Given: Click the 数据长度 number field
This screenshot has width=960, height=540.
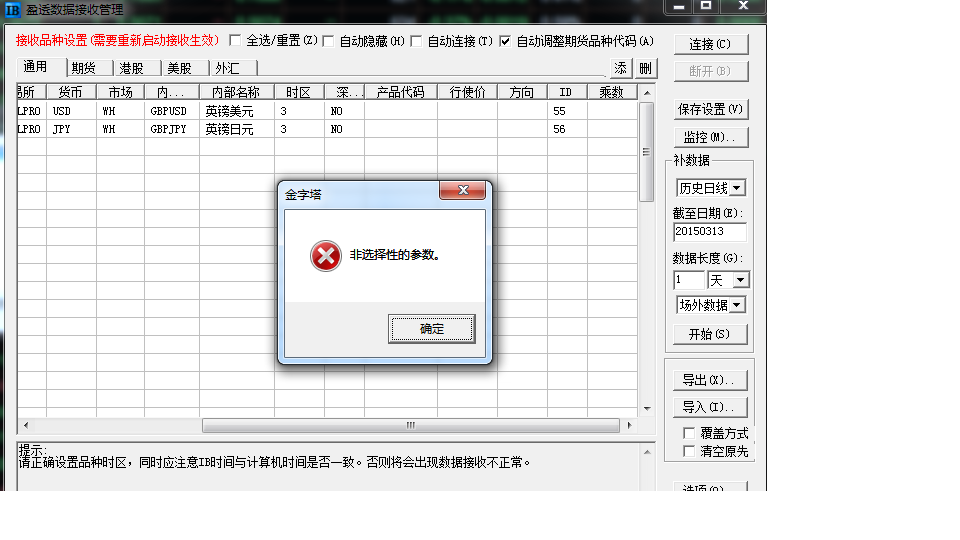Looking at the screenshot, I should point(689,280).
